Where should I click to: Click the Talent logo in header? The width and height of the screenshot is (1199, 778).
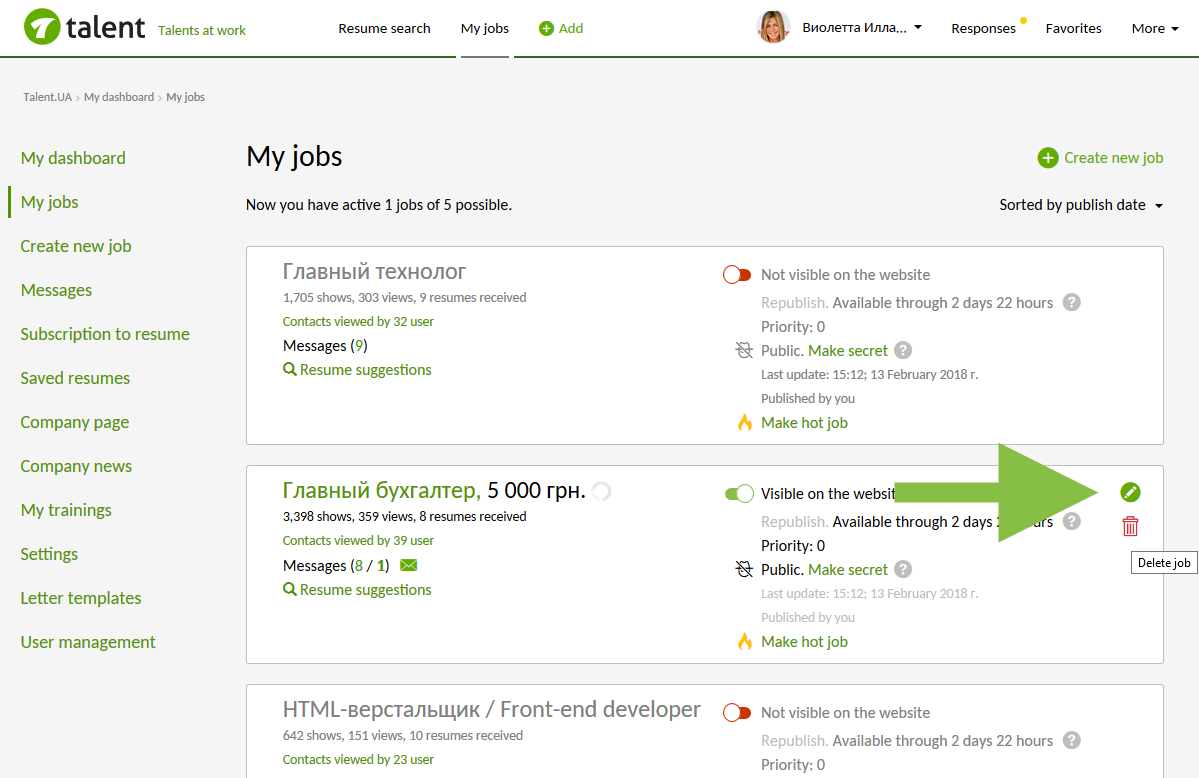(x=85, y=28)
